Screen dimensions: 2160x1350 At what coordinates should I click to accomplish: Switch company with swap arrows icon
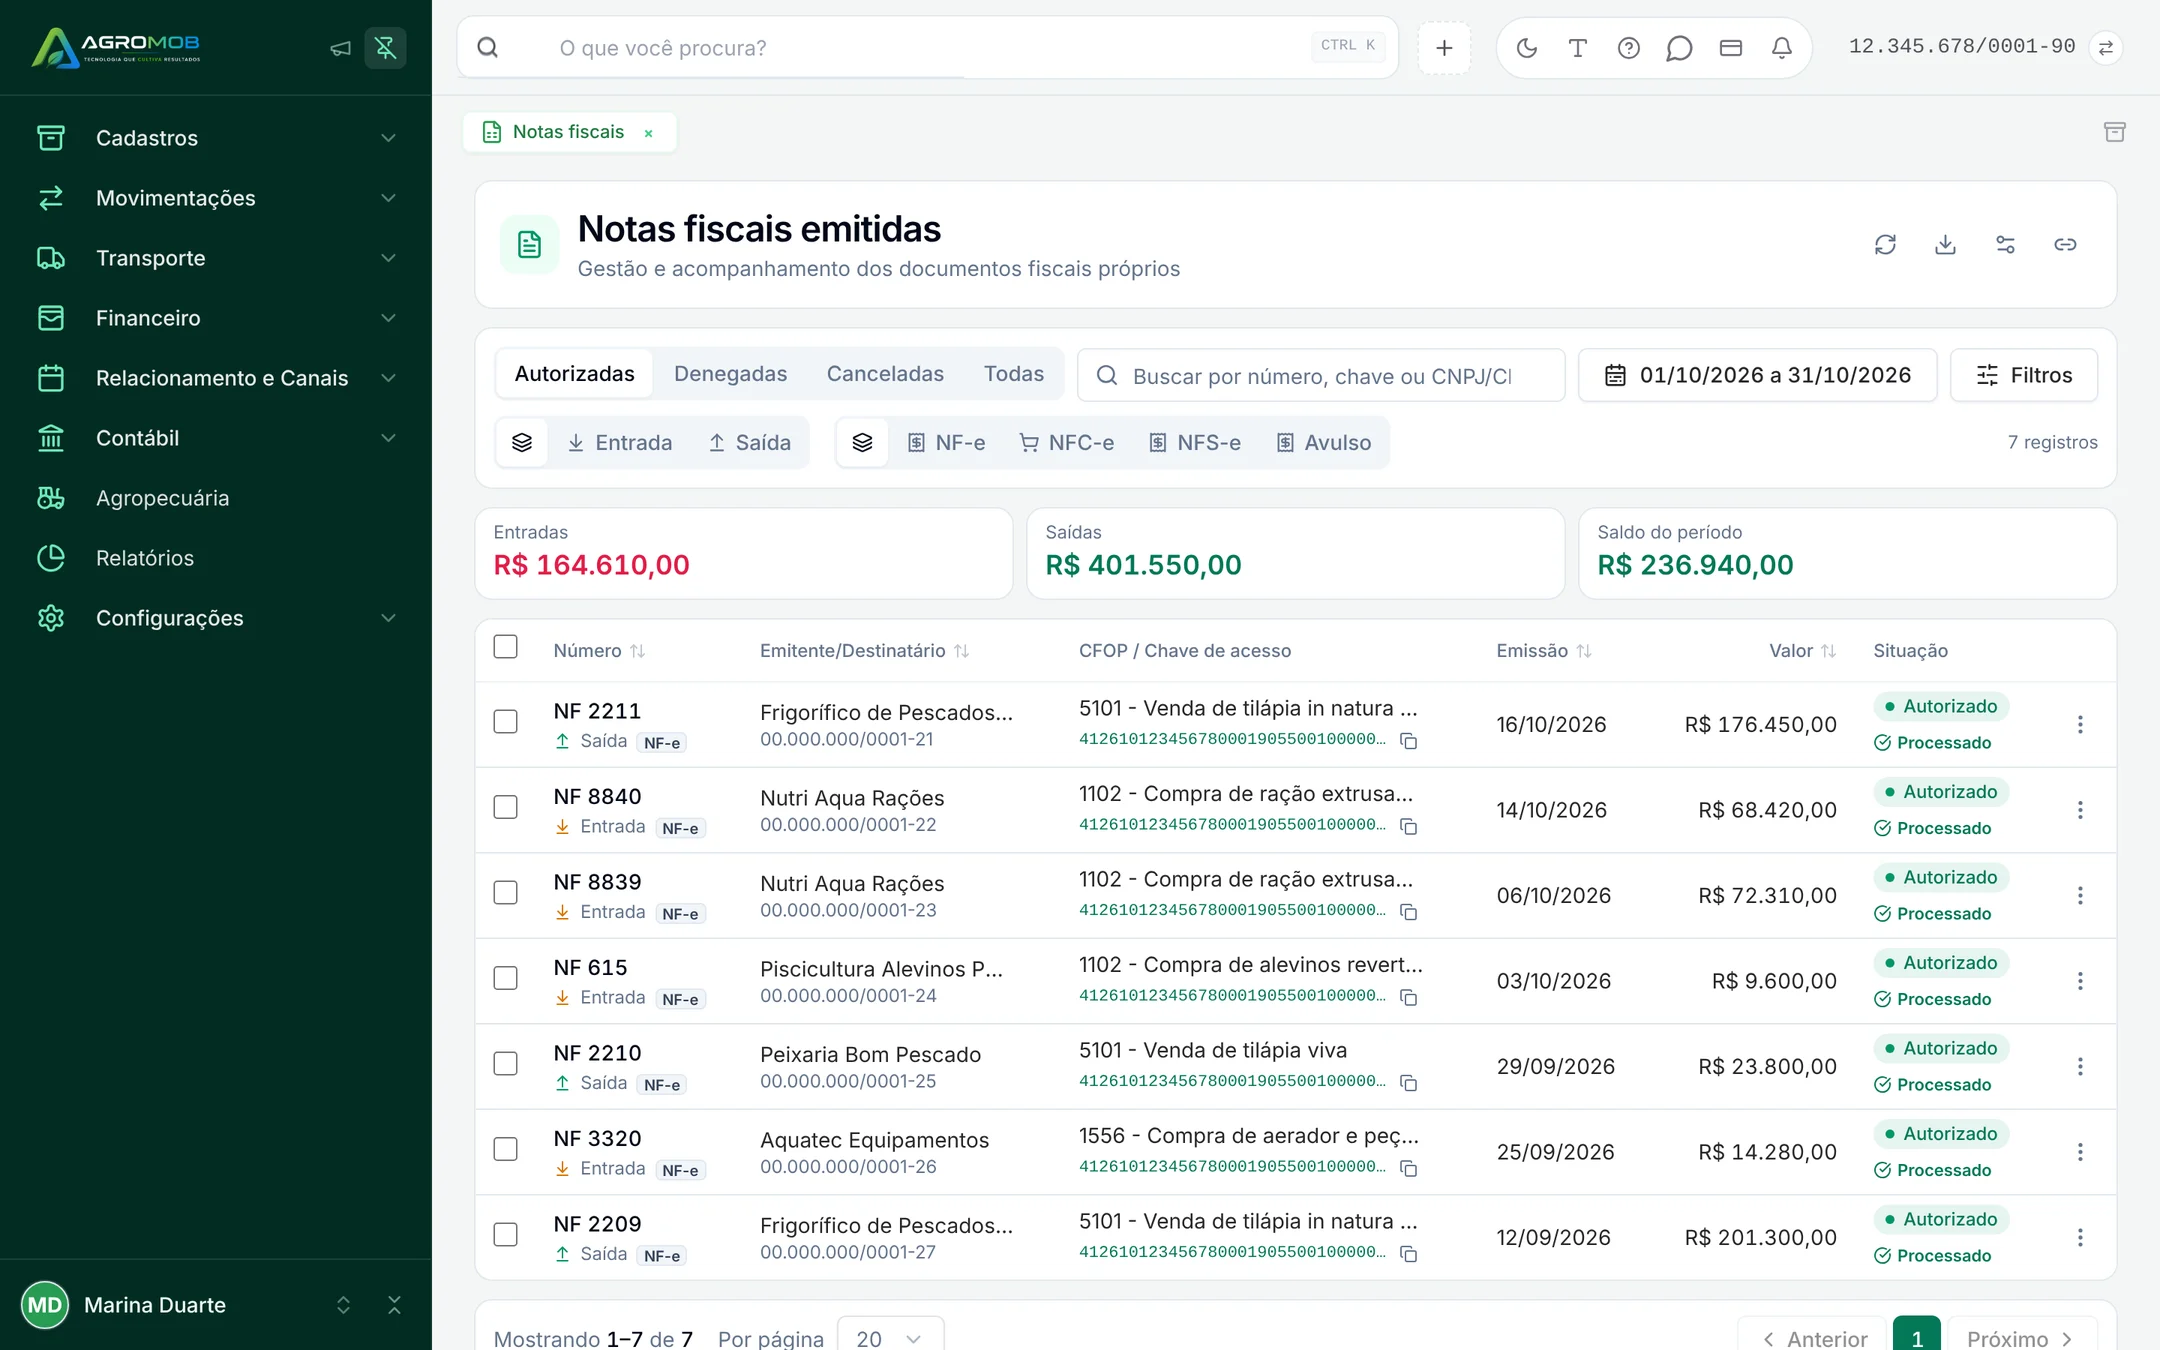pos(2106,48)
